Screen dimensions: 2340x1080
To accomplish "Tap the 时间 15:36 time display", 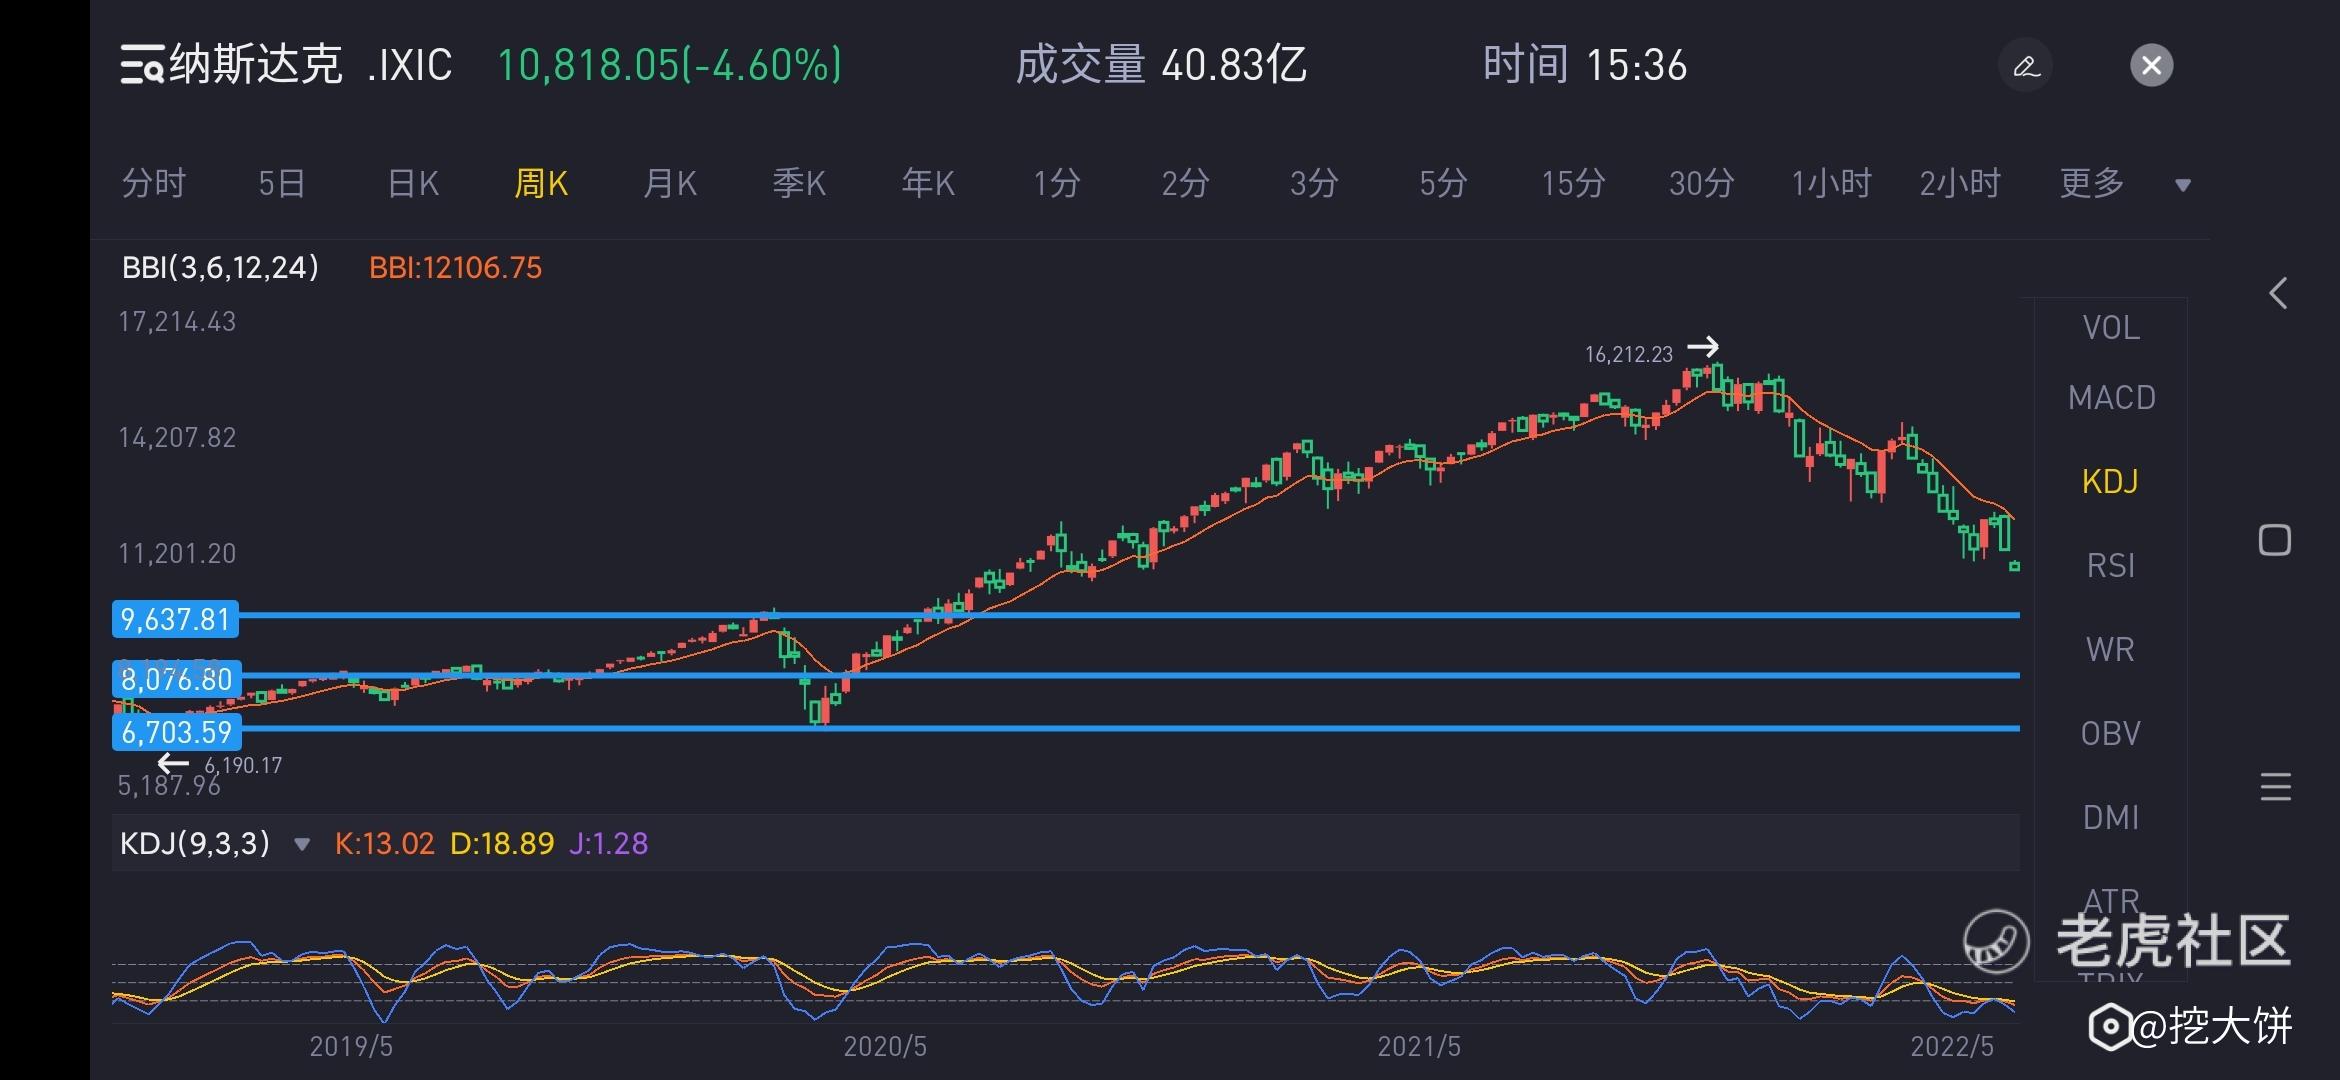I will coord(1585,66).
